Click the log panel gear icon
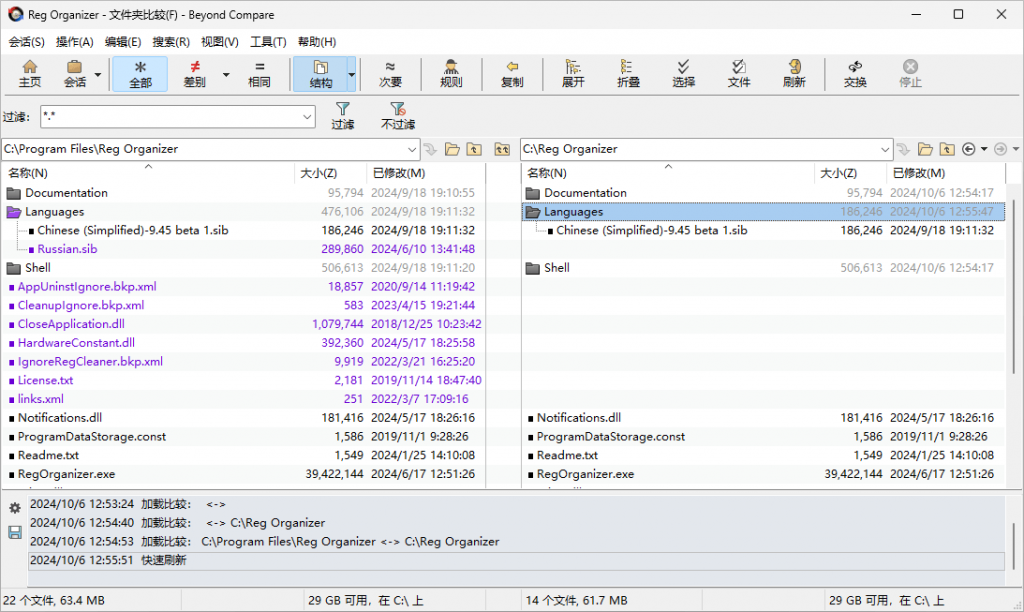Screen dimensions: 1024x612 [14, 507]
